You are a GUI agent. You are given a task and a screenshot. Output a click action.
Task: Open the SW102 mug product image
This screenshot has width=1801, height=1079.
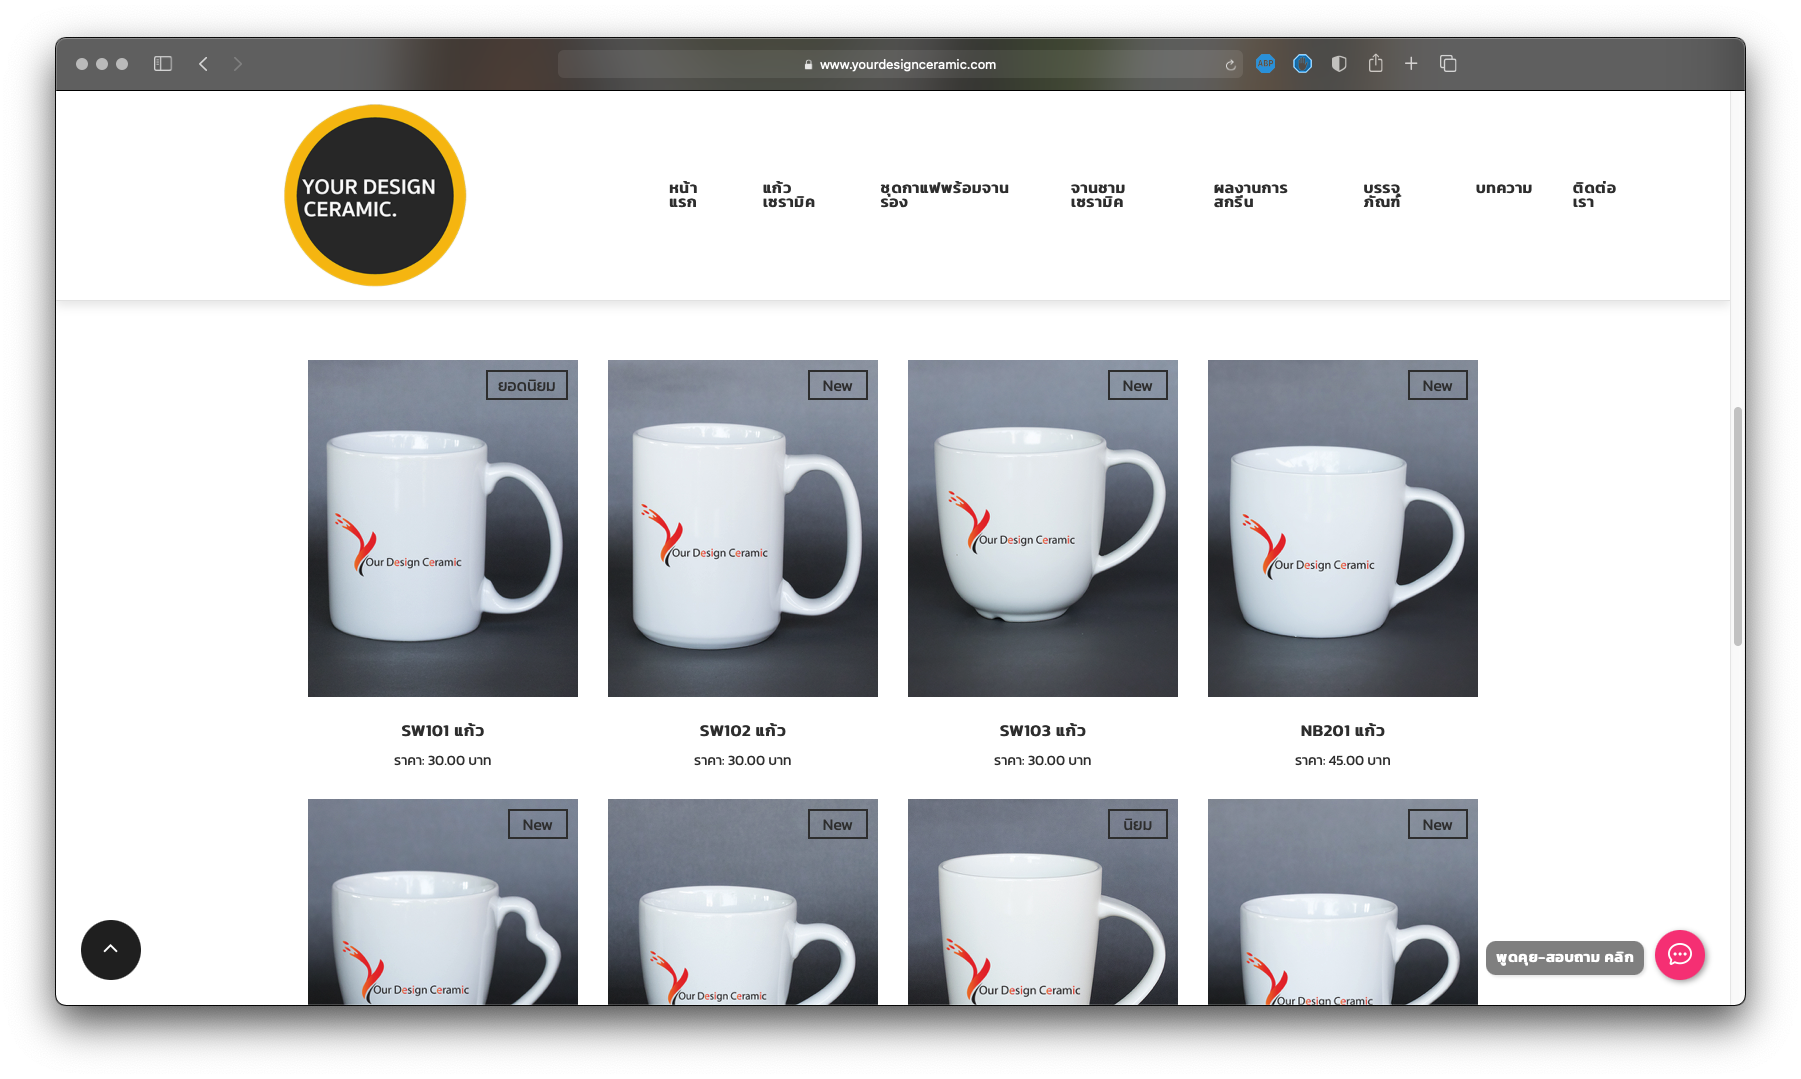(743, 528)
